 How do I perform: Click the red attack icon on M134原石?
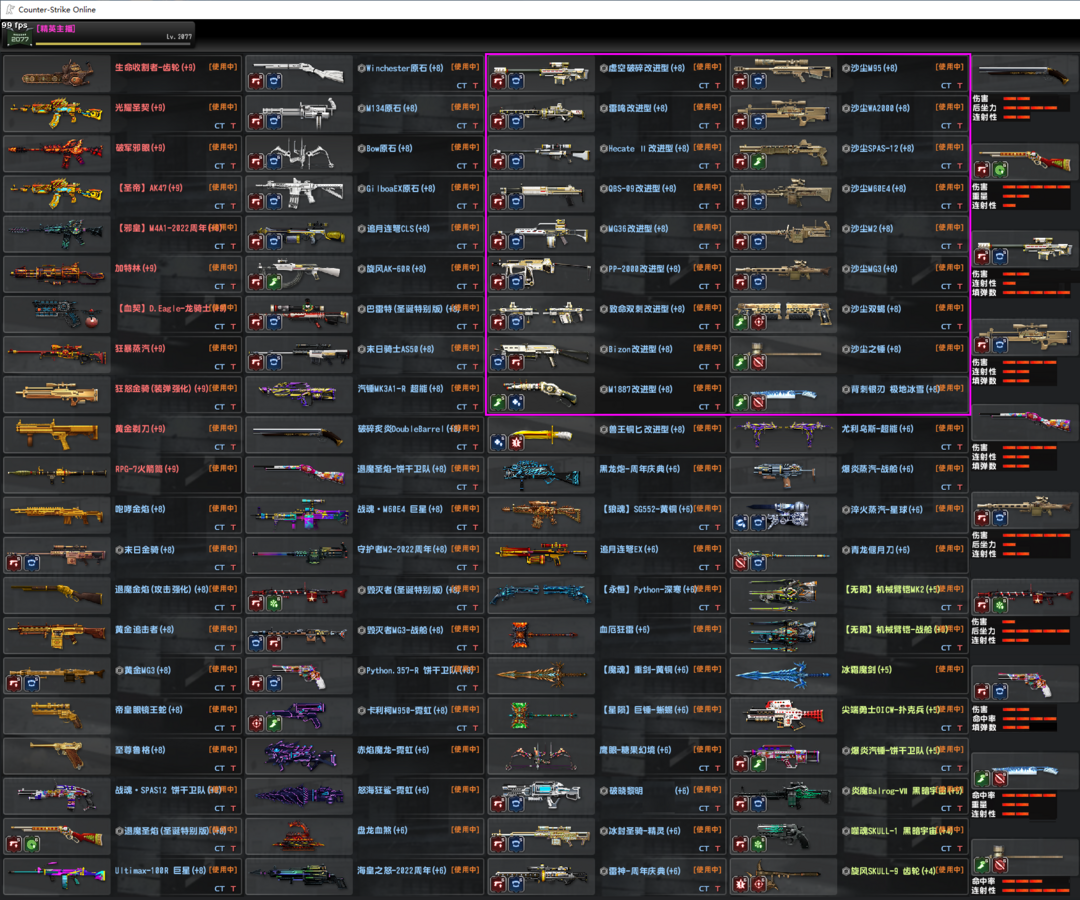(256, 121)
